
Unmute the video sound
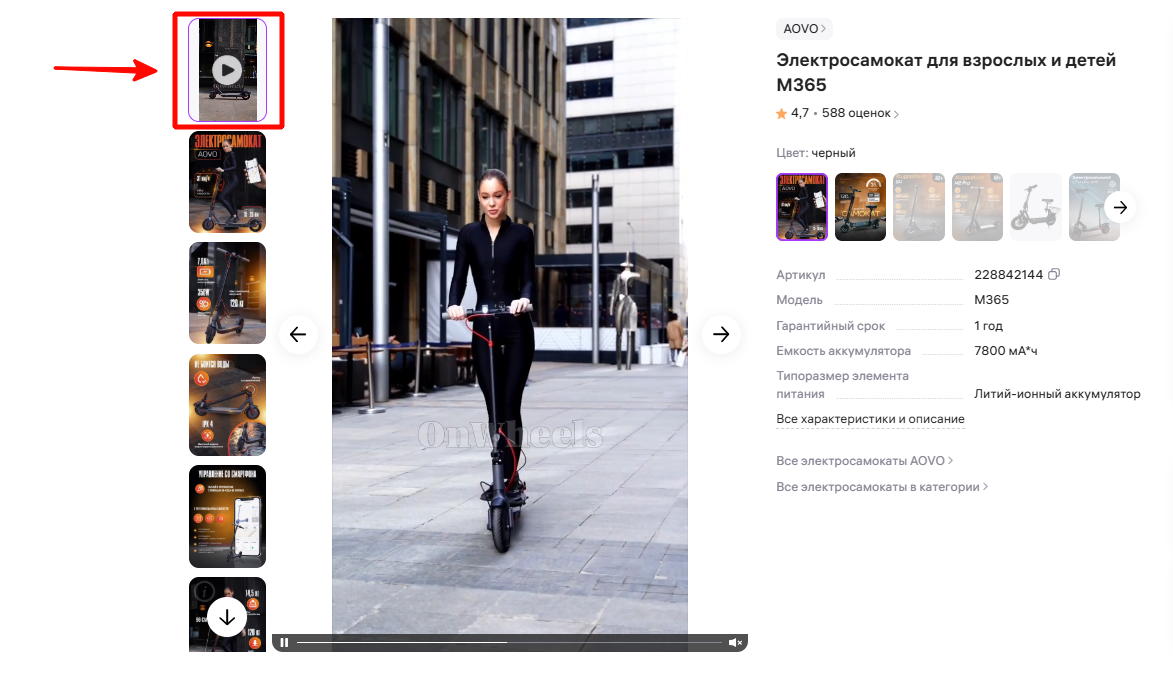[735, 642]
